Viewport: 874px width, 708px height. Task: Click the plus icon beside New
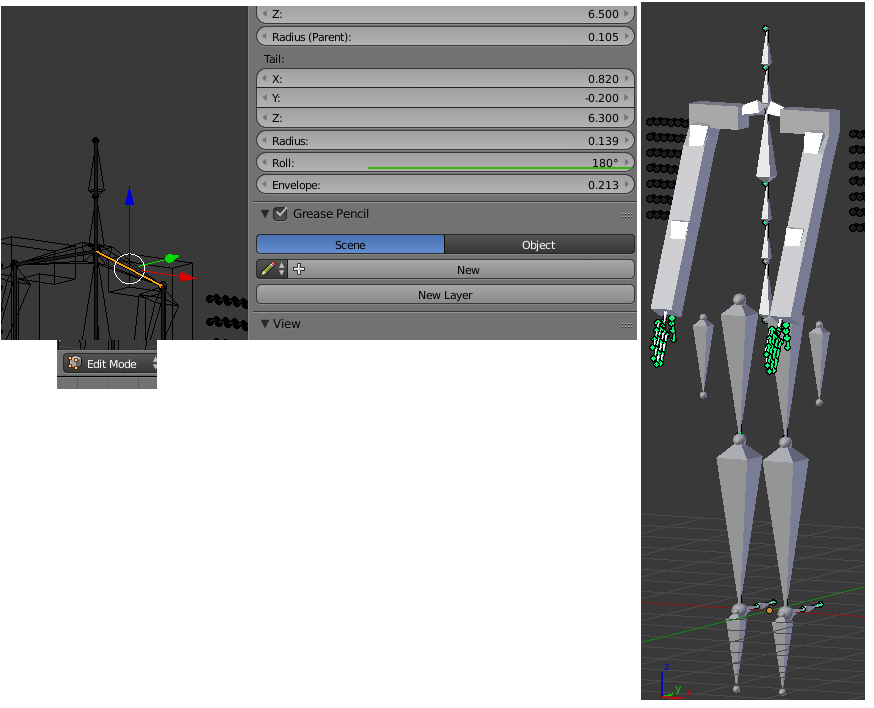click(x=299, y=269)
